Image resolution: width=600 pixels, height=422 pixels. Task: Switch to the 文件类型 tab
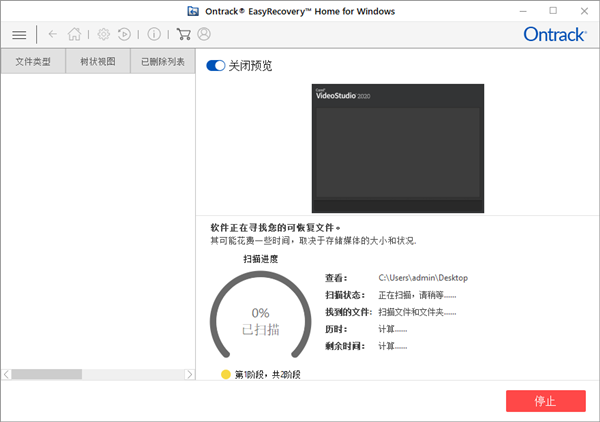(33, 61)
